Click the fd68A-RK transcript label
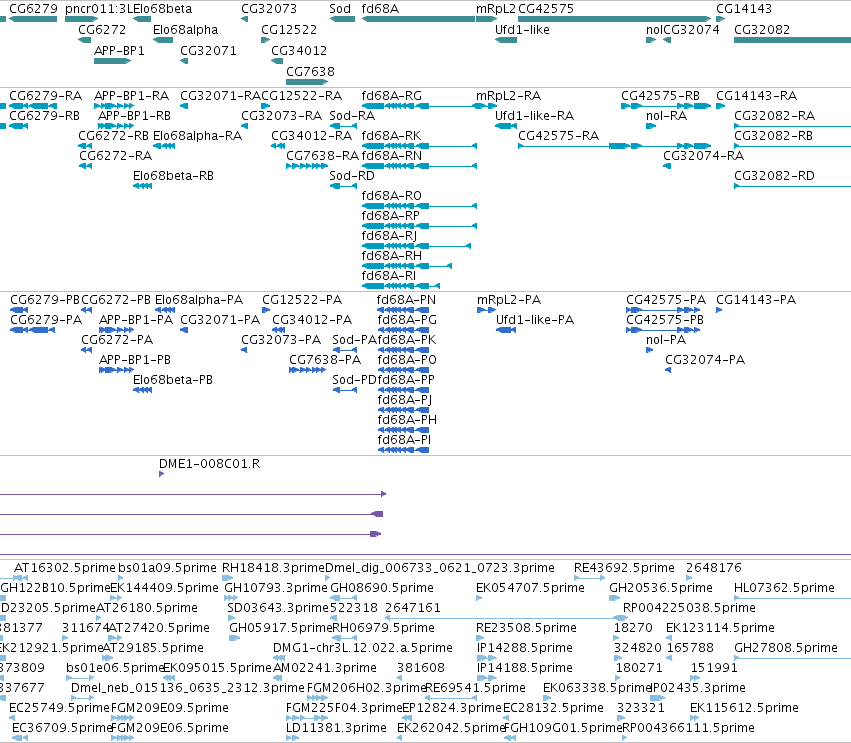This screenshot has height=743, width=851. click(x=391, y=136)
